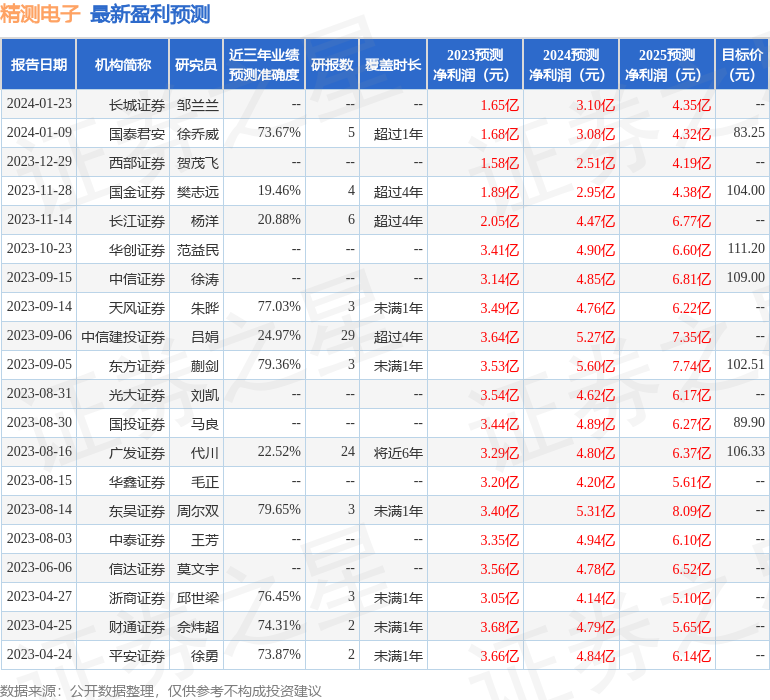Click the 研究员 column header
770x700 pixels.
coord(196,64)
